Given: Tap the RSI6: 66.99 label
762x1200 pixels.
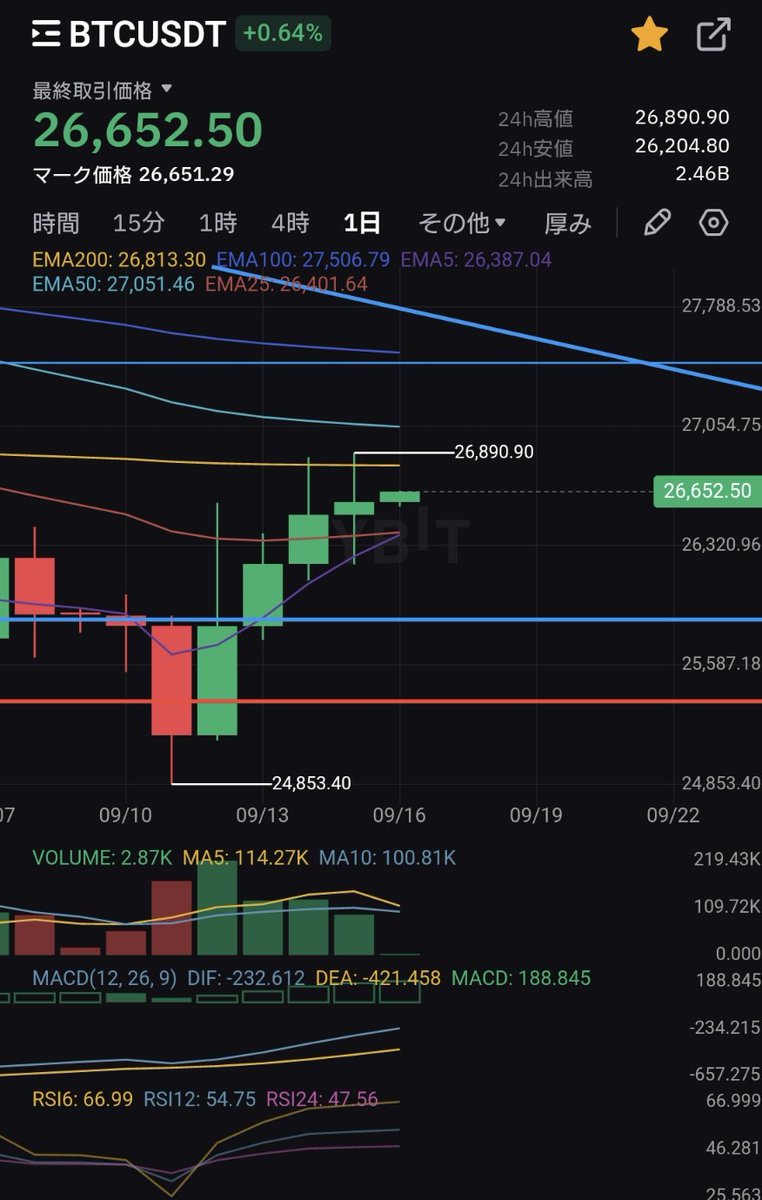Looking at the screenshot, I should (x=82, y=1099).
